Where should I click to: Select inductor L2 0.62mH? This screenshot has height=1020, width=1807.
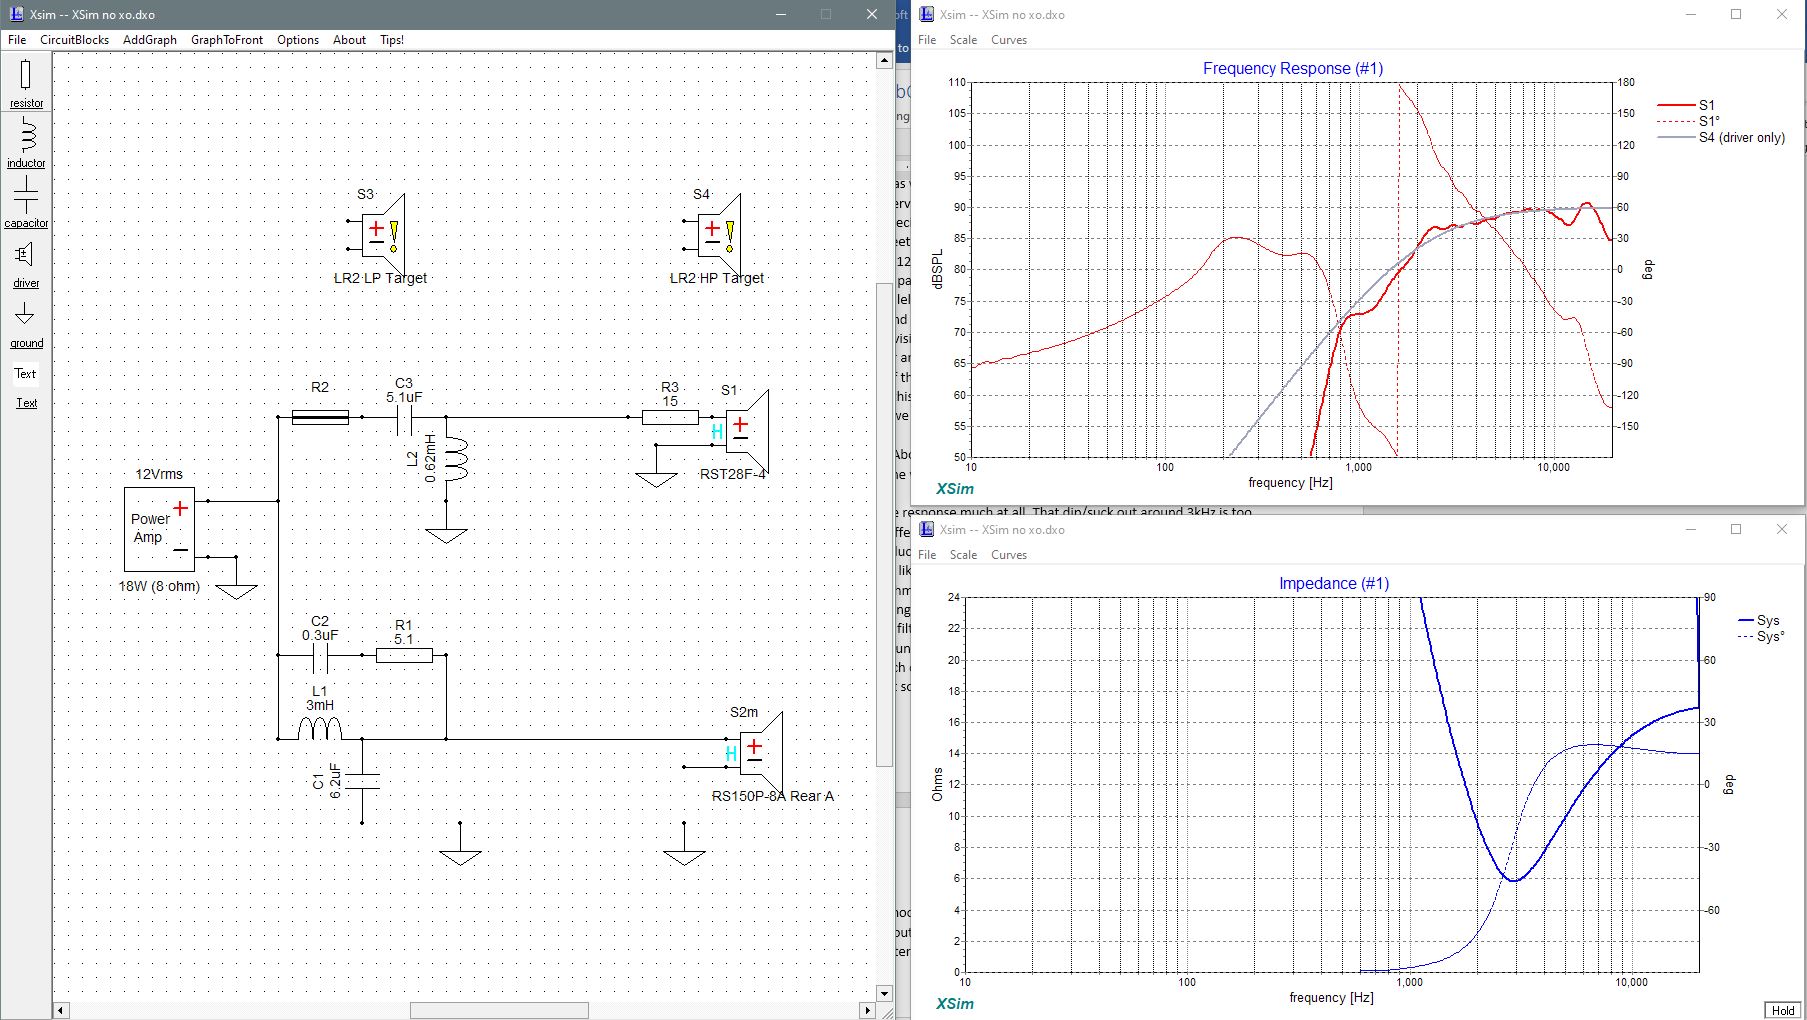[455, 459]
